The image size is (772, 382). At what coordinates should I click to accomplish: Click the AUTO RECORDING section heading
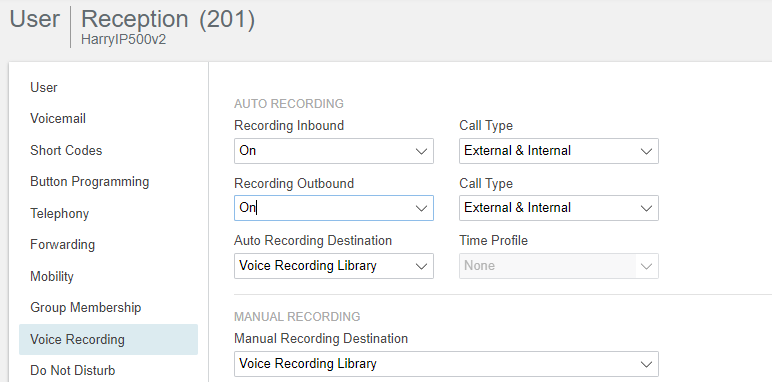[289, 104]
